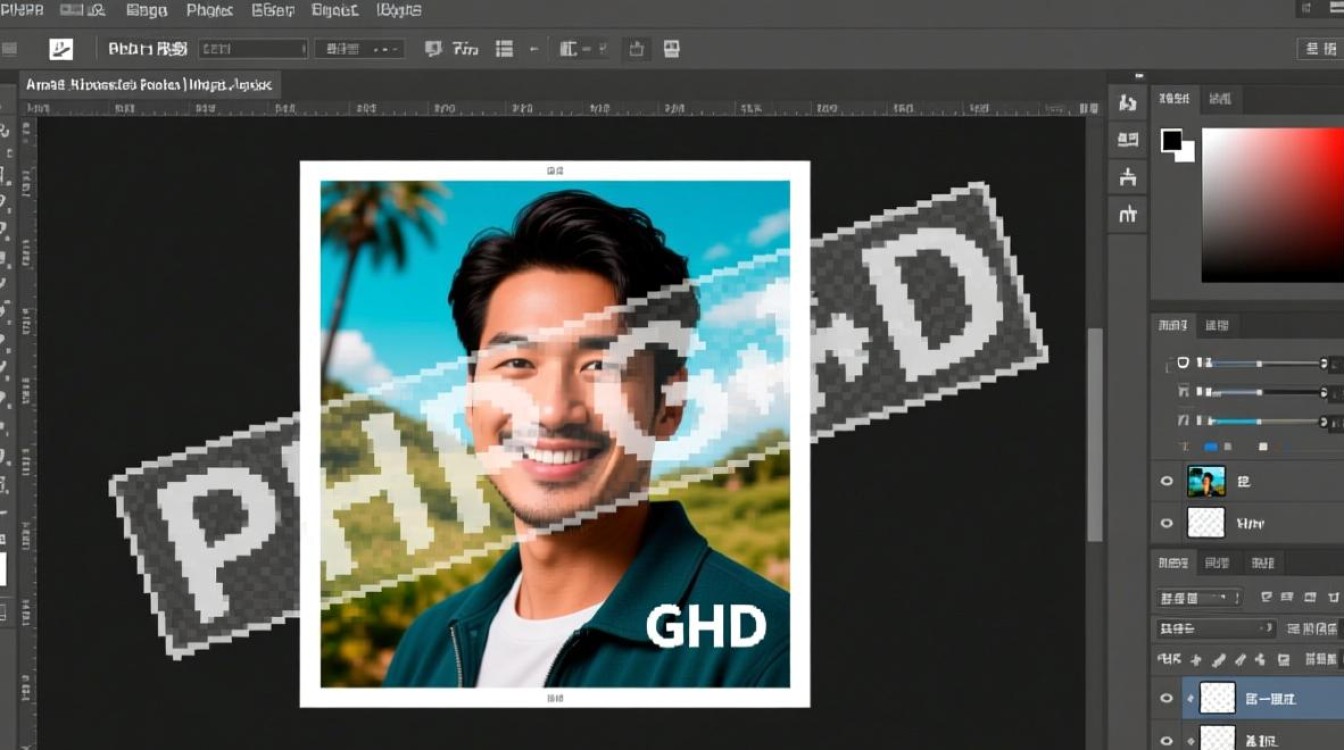1344x750 pixels.
Task: Toggle visibility of the highlighted blue layer
Action: [1166, 698]
